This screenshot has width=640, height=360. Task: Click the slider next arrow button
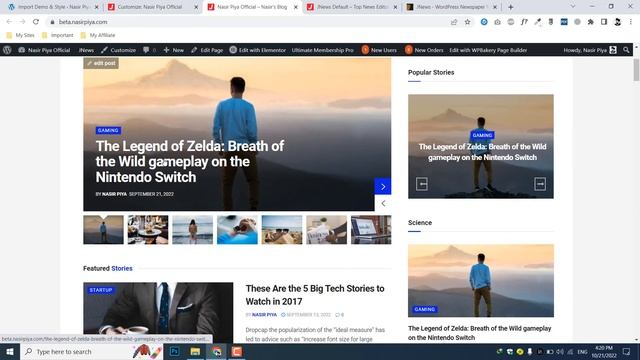pyautogui.click(x=383, y=187)
